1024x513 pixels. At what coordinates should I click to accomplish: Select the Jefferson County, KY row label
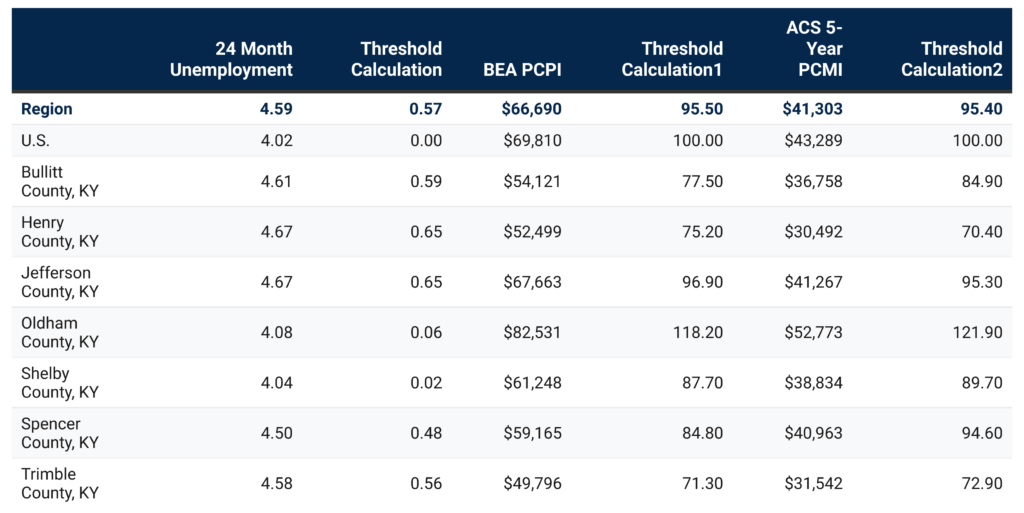[59, 282]
